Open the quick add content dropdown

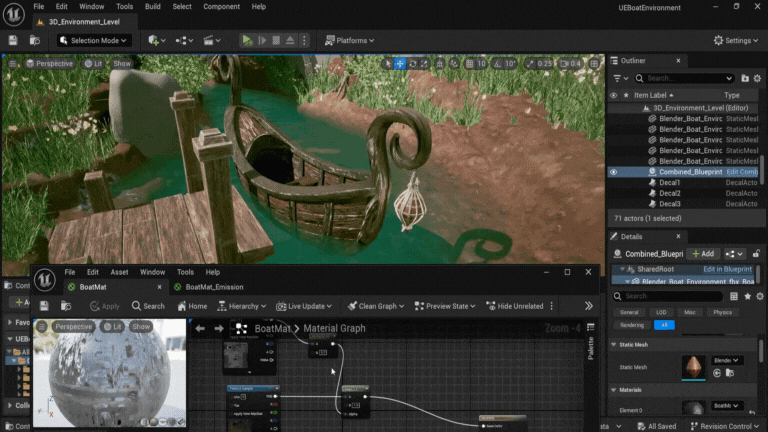pos(157,40)
